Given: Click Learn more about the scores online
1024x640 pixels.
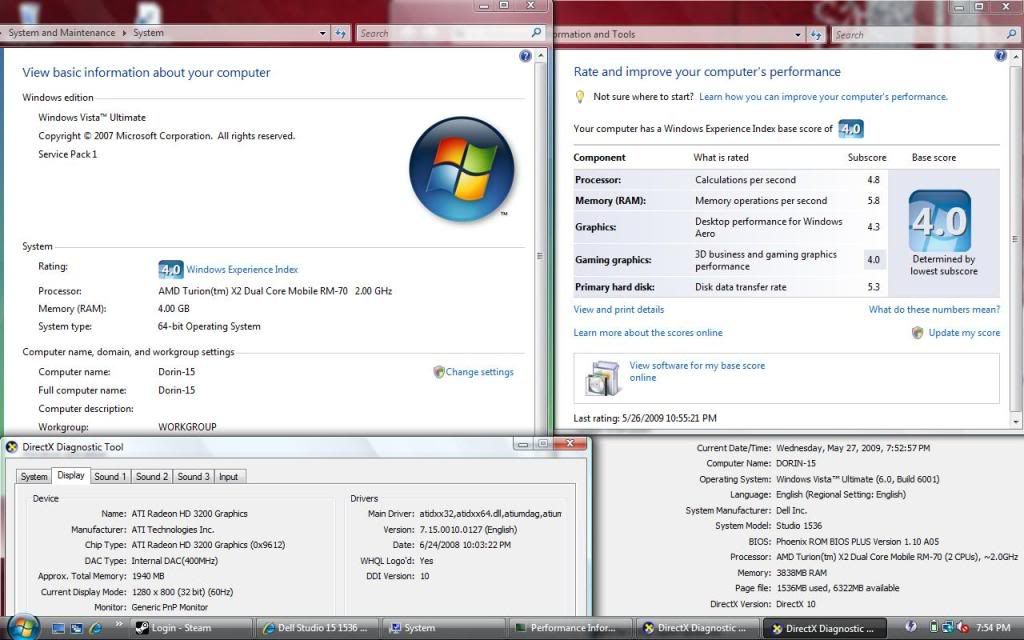Looking at the screenshot, I should pos(648,332).
